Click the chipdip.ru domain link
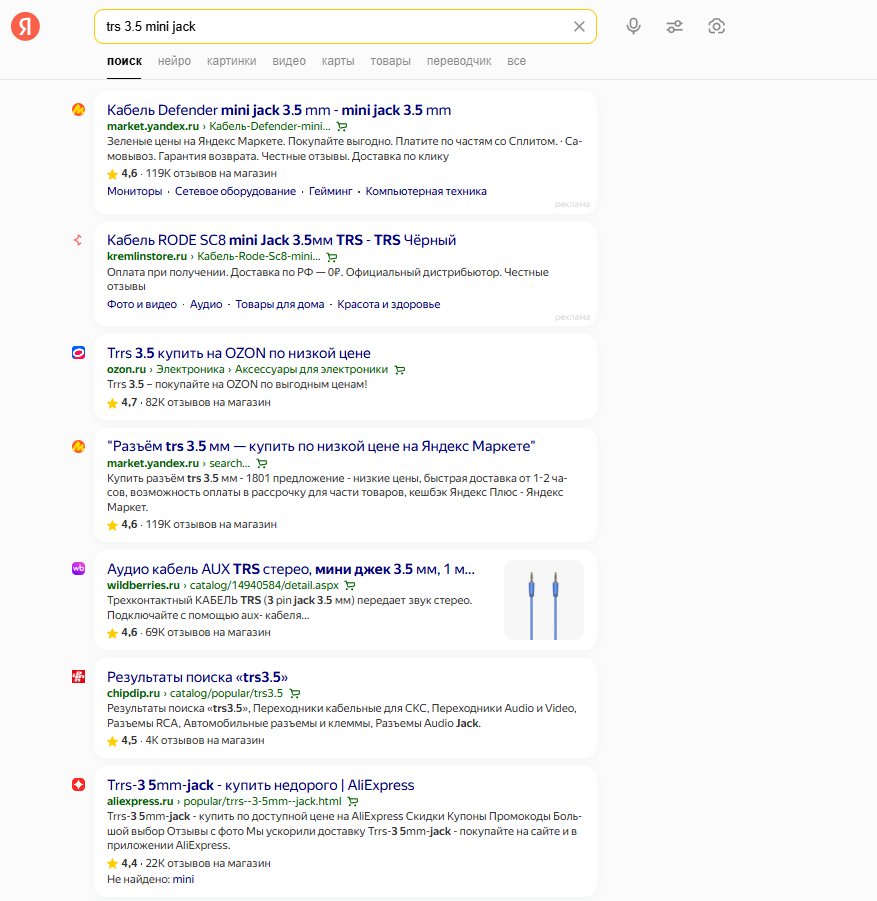Screen dimensions: 877x901 [x=133, y=693]
